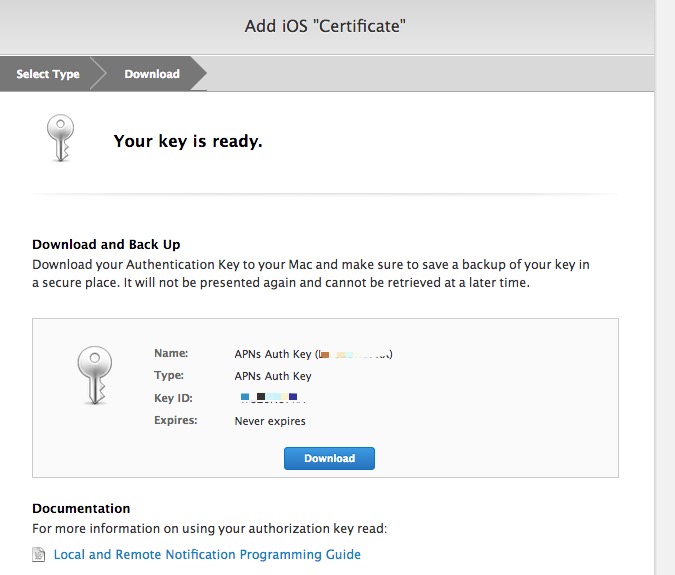Click the Add iOS "Certificate" page title
This screenshot has height=575, width=675.
(324, 26)
